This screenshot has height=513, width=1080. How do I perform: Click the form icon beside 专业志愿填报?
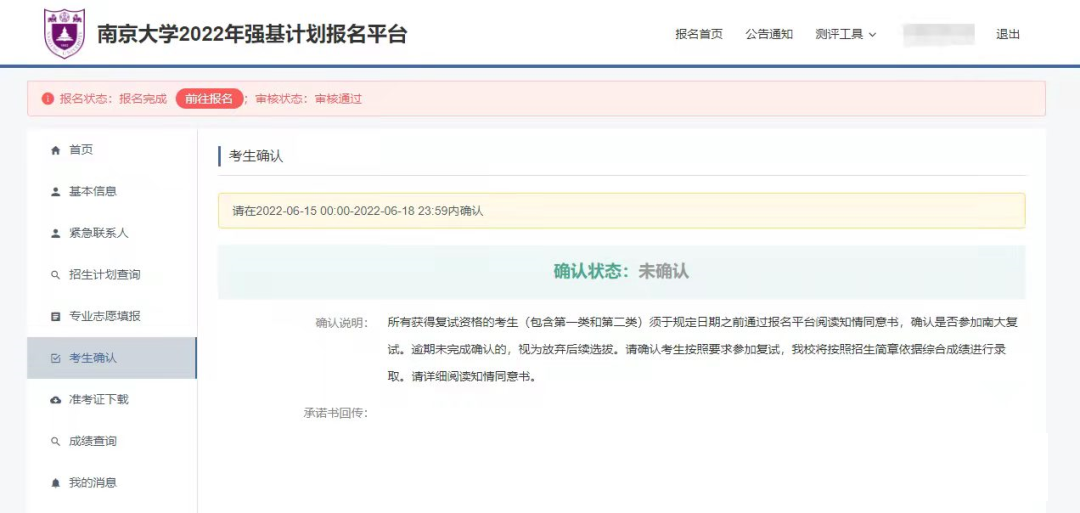pos(56,317)
